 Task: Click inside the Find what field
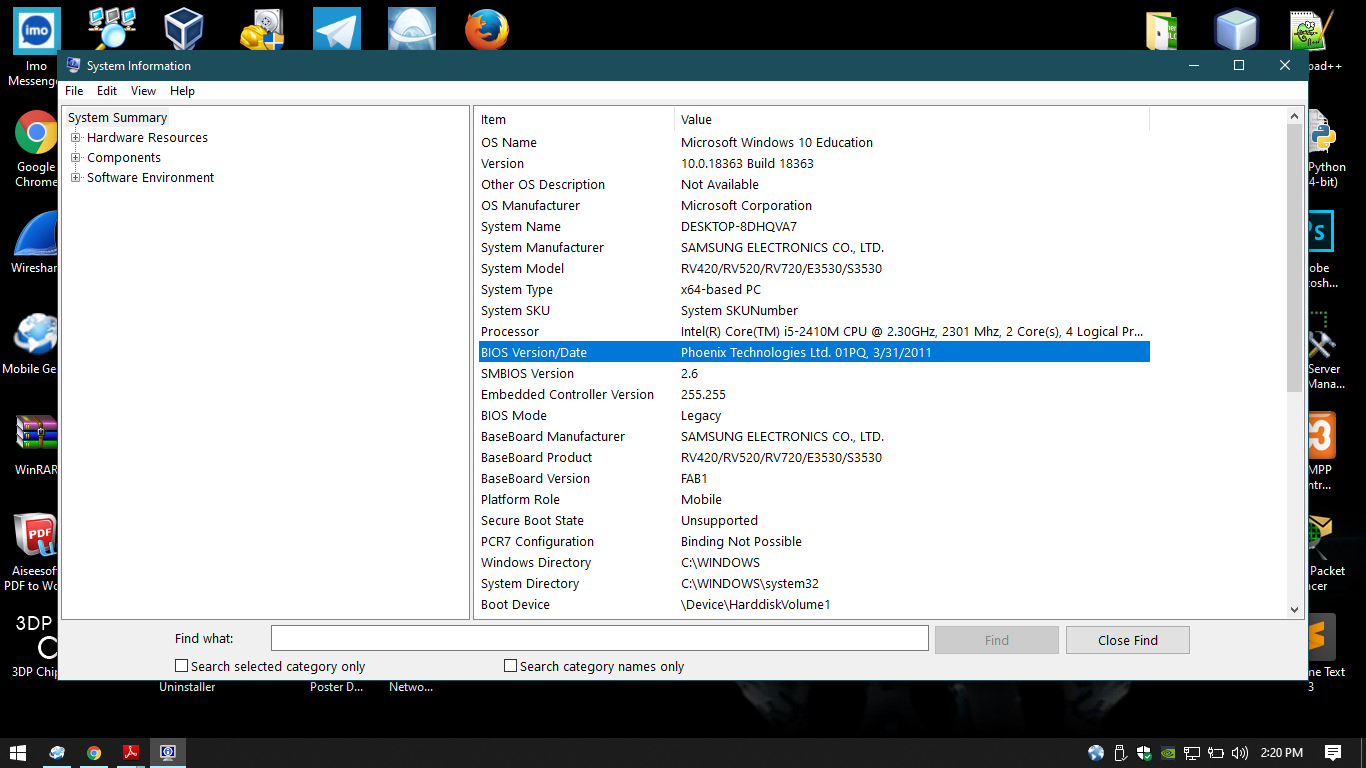click(x=598, y=637)
